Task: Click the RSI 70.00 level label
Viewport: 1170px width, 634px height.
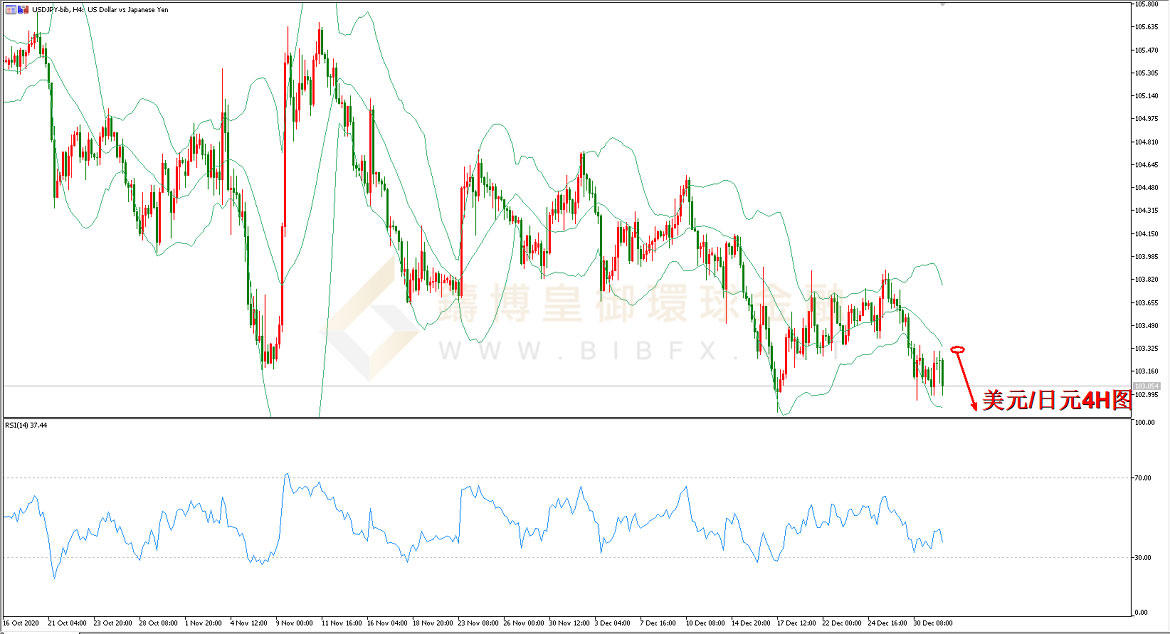Action: pyautogui.click(x=1144, y=477)
